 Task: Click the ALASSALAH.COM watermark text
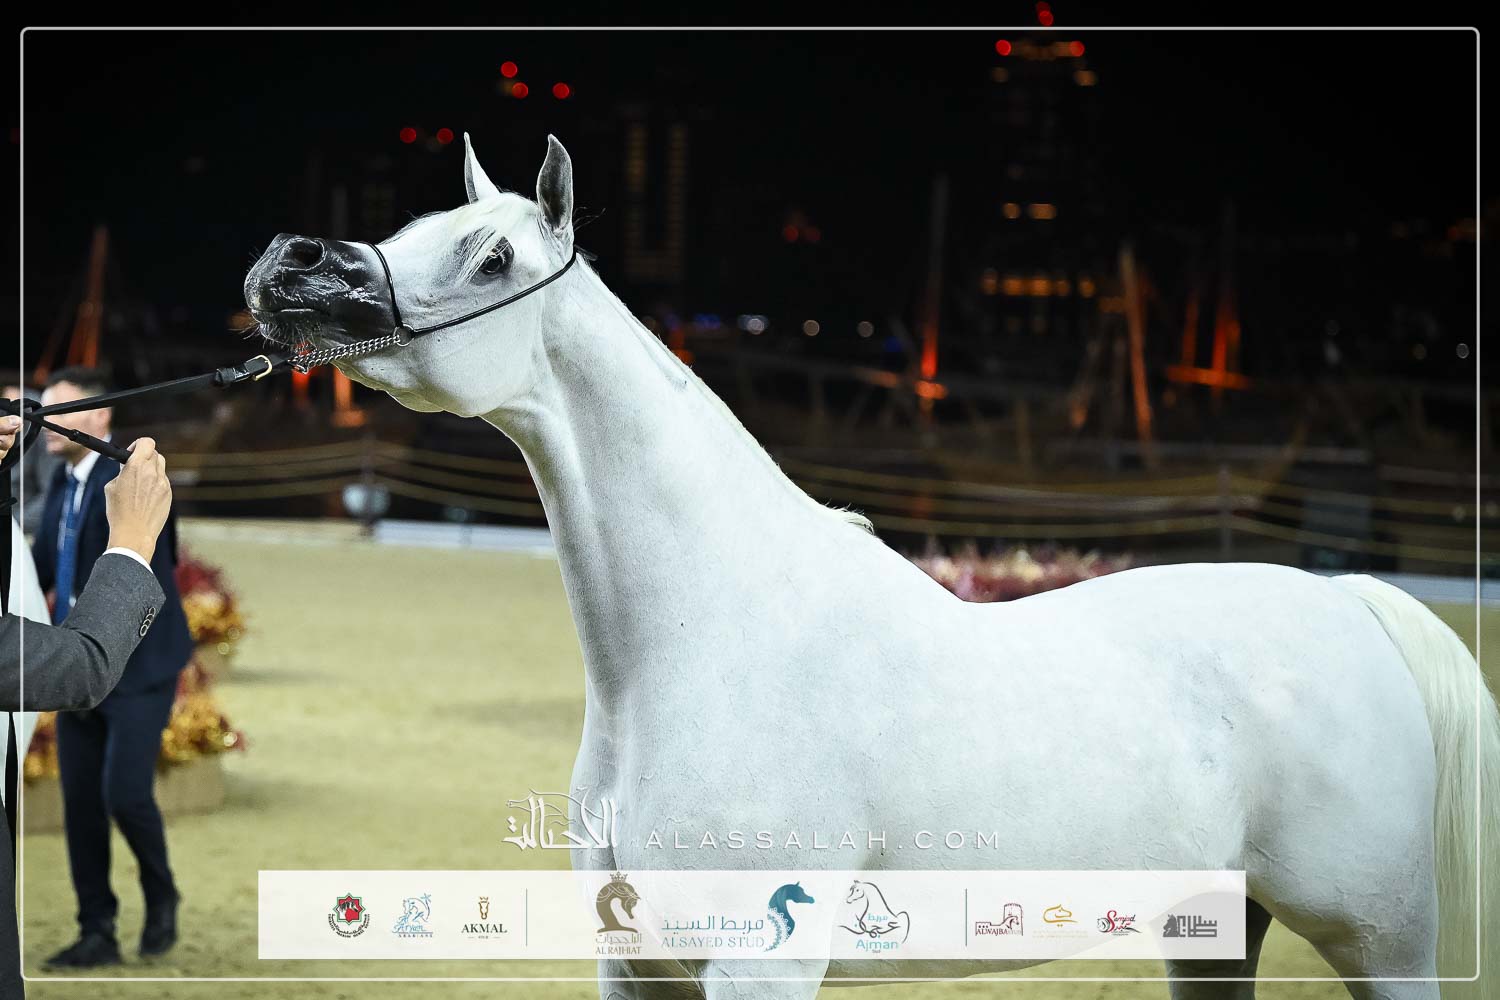pos(821,840)
